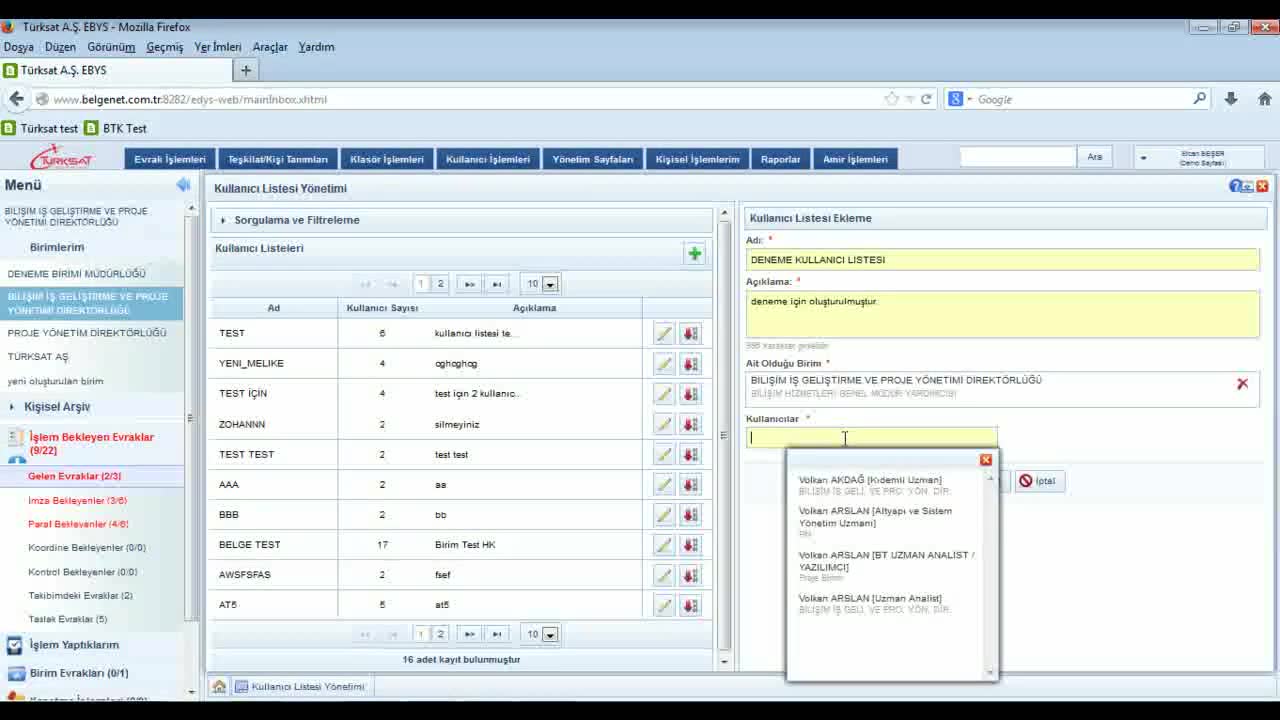Remove the selected Ait Olduğu Birim value
This screenshot has height=720, width=1280.
[x=1242, y=384]
